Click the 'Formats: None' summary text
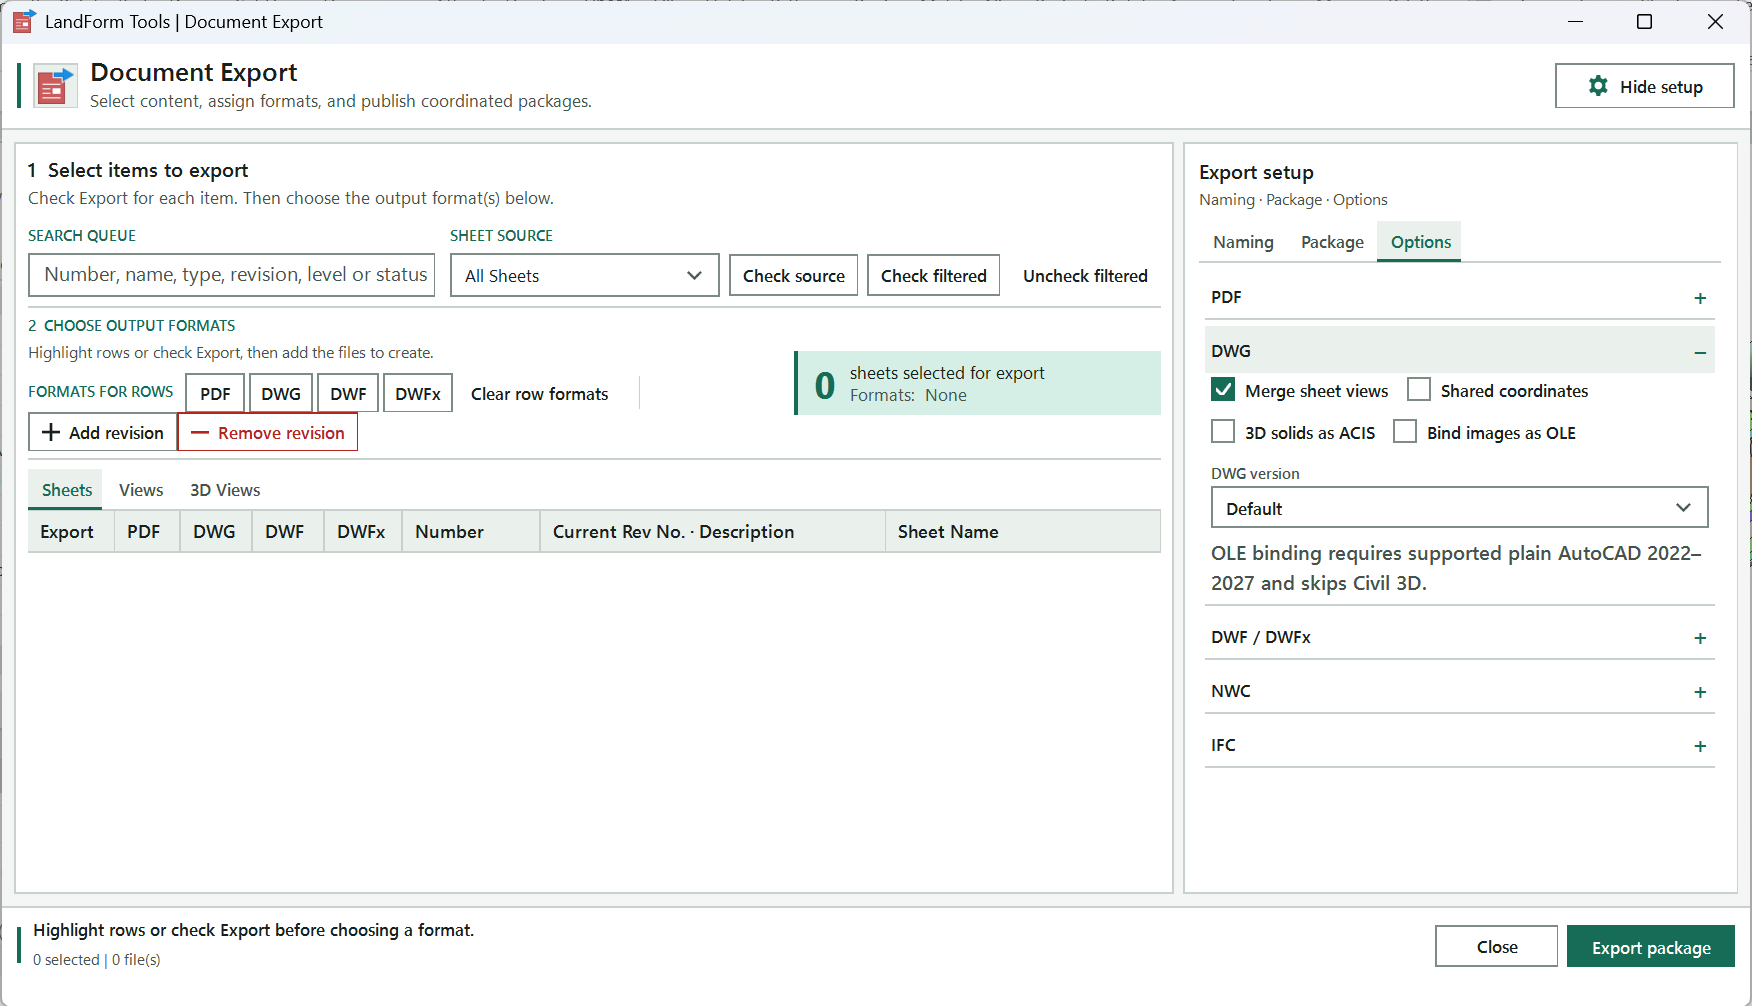This screenshot has height=1006, width=1752. [x=908, y=395]
